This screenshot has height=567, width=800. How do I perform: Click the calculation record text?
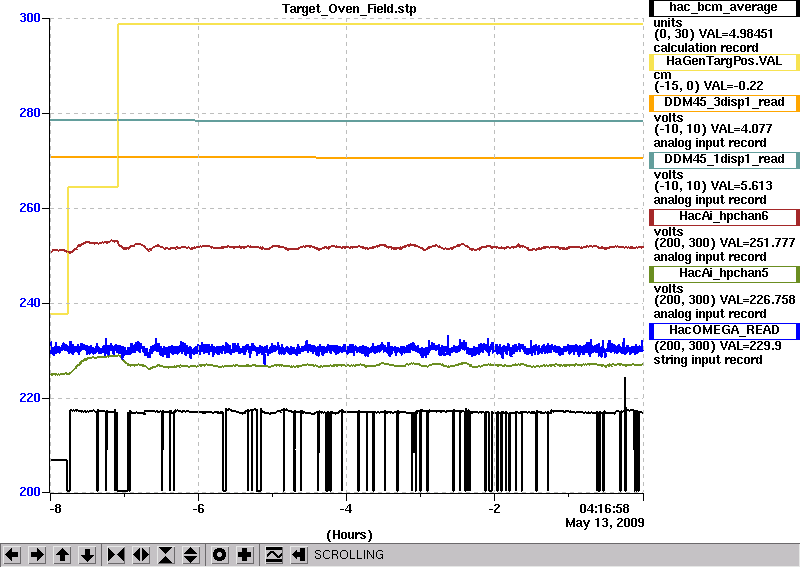click(706, 48)
